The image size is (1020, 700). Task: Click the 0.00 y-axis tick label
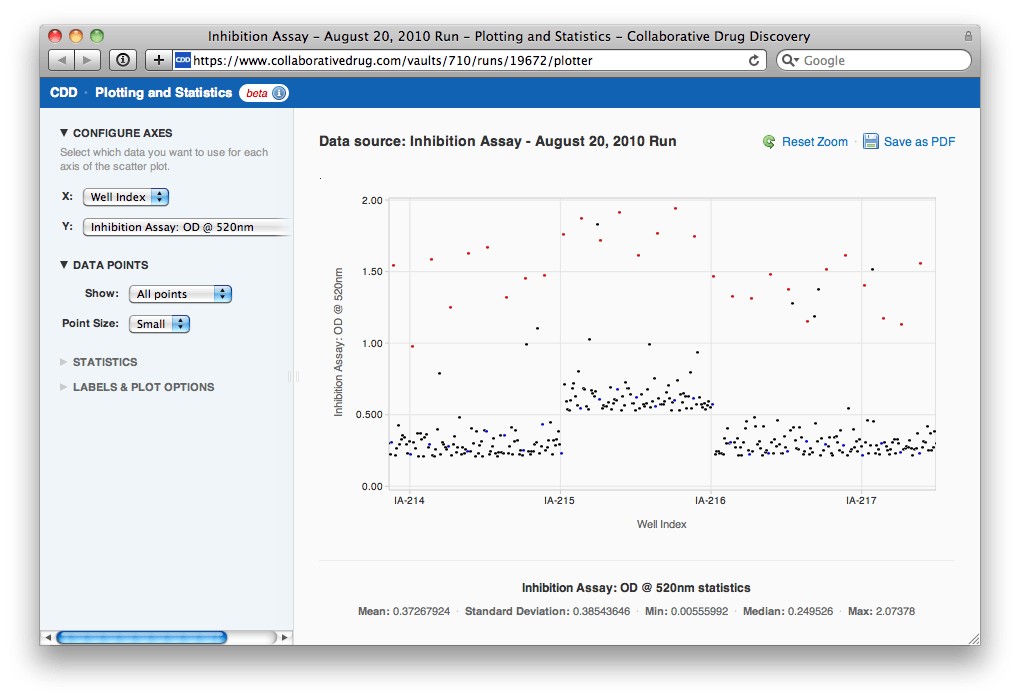pos(372,486)
